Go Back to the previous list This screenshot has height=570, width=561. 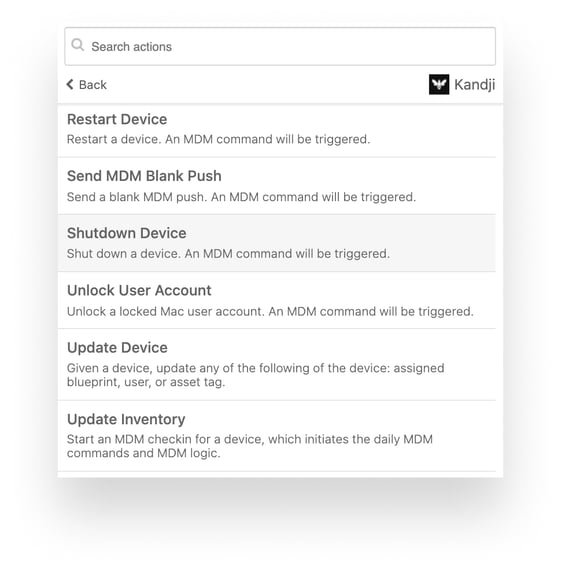coord(87,85)
